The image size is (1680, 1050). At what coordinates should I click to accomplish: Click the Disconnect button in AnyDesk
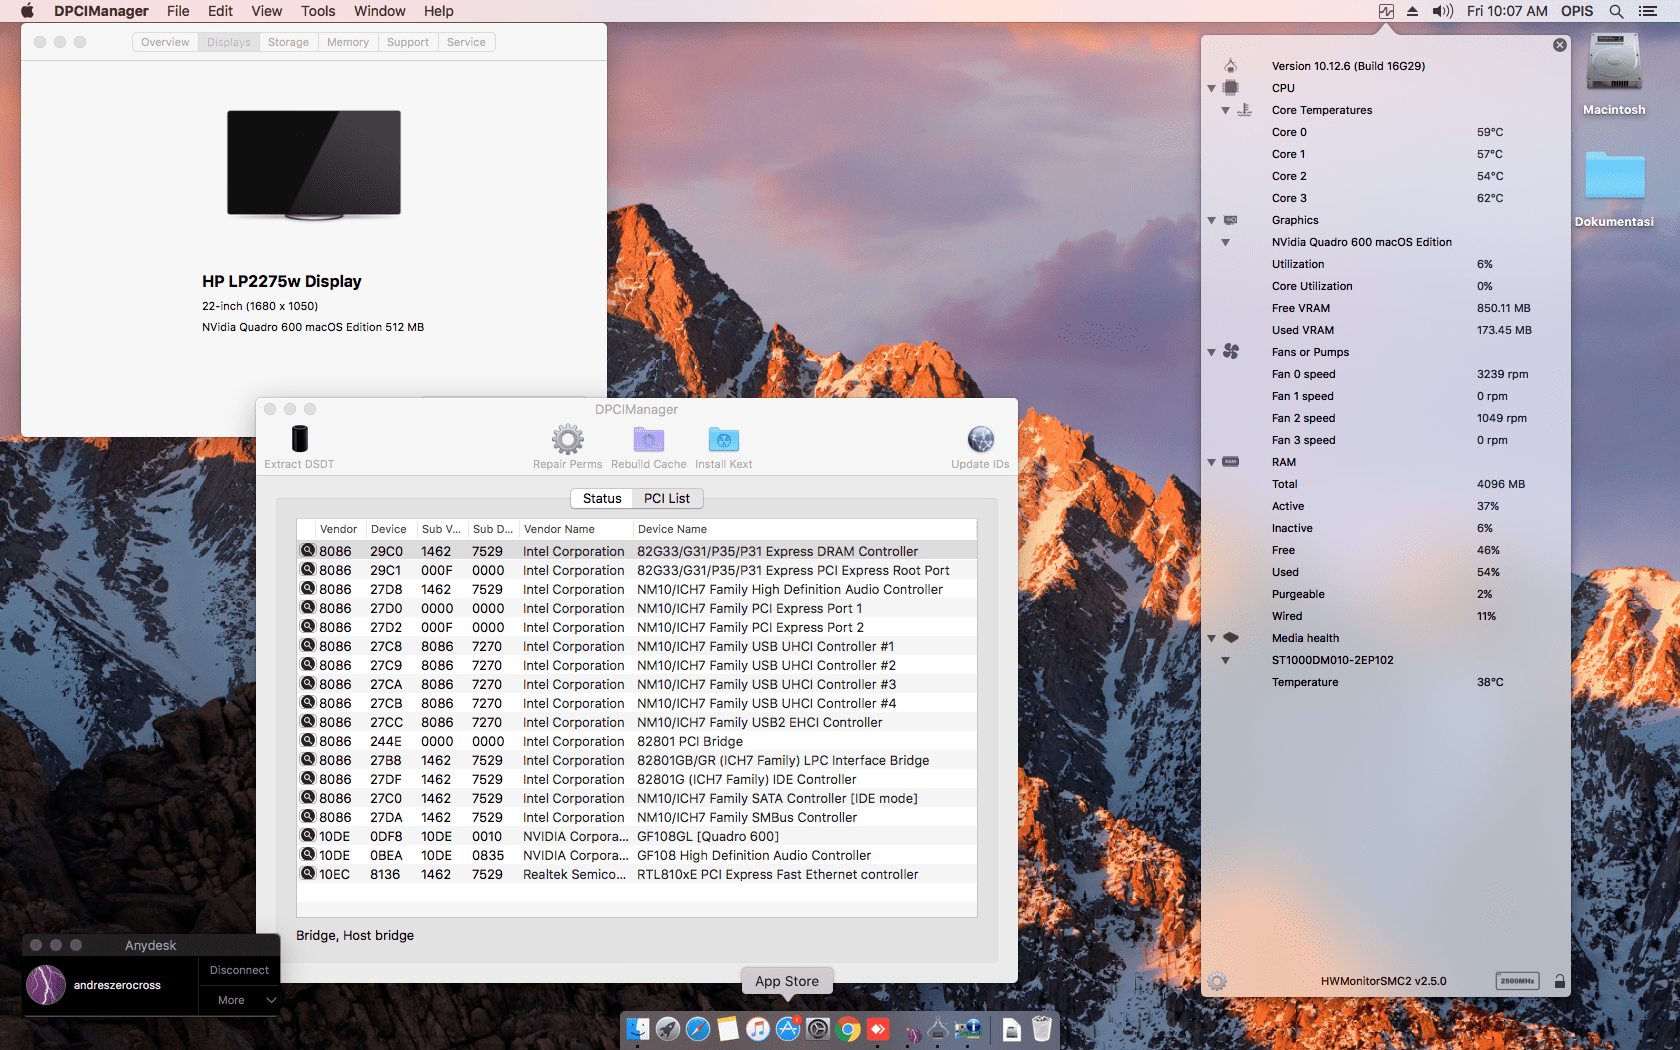pos(239,969)
